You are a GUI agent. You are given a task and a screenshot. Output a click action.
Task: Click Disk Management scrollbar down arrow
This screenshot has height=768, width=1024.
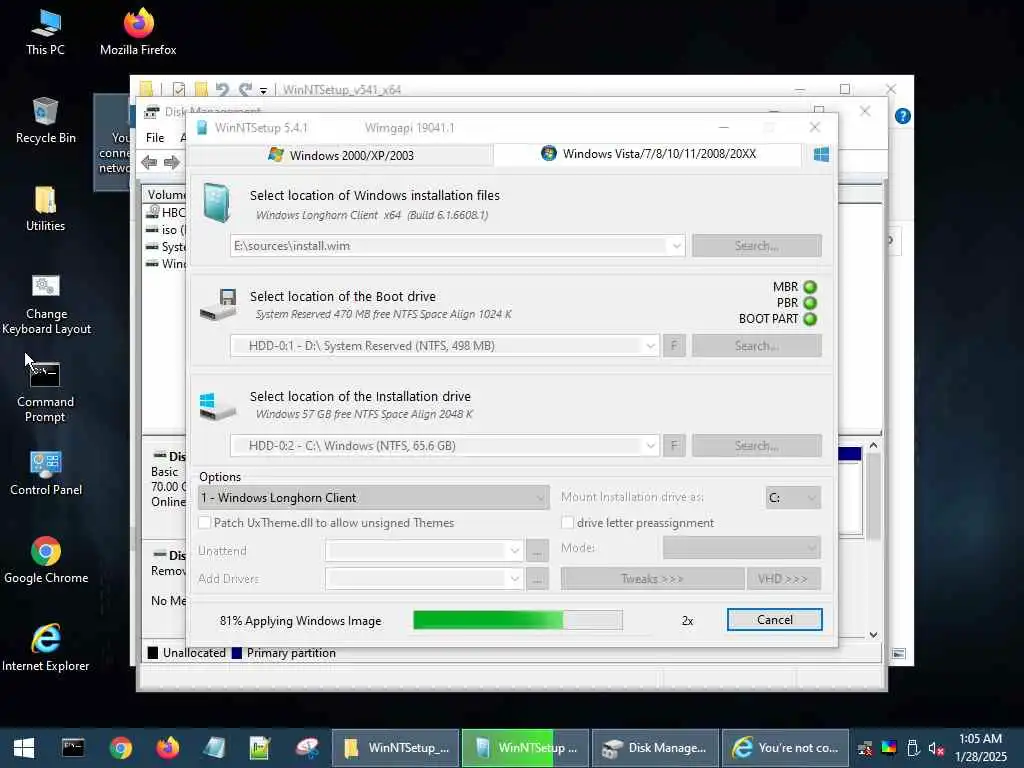click(873, 635)
